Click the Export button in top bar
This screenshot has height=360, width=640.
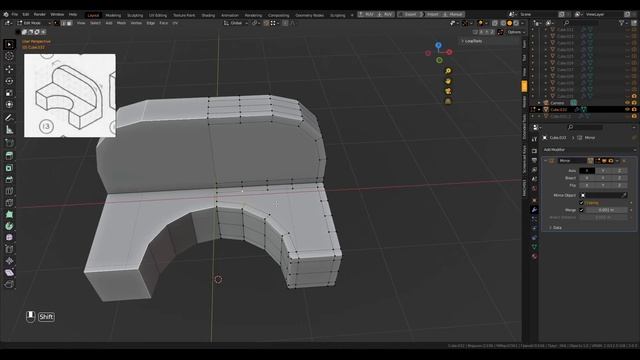[x=409, y=14]
